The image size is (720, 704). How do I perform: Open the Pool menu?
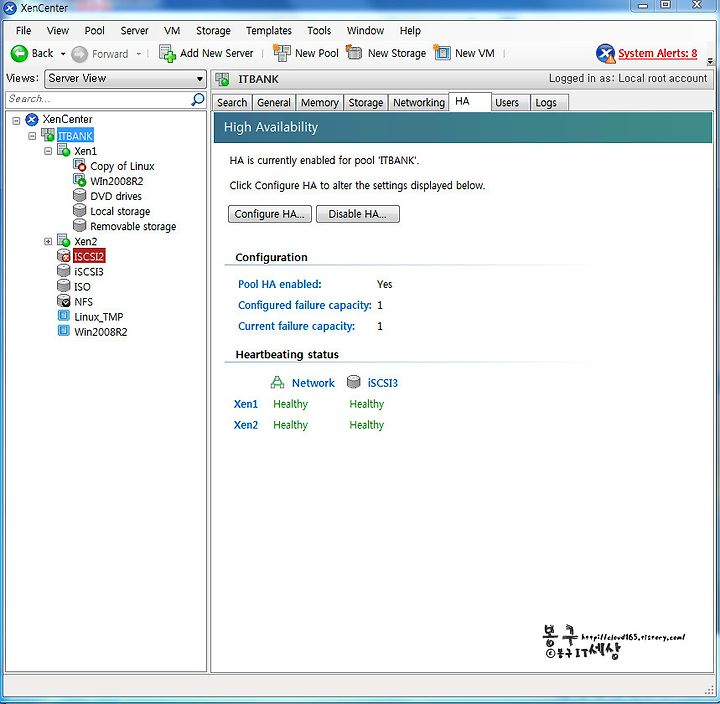tap(94, 31)
